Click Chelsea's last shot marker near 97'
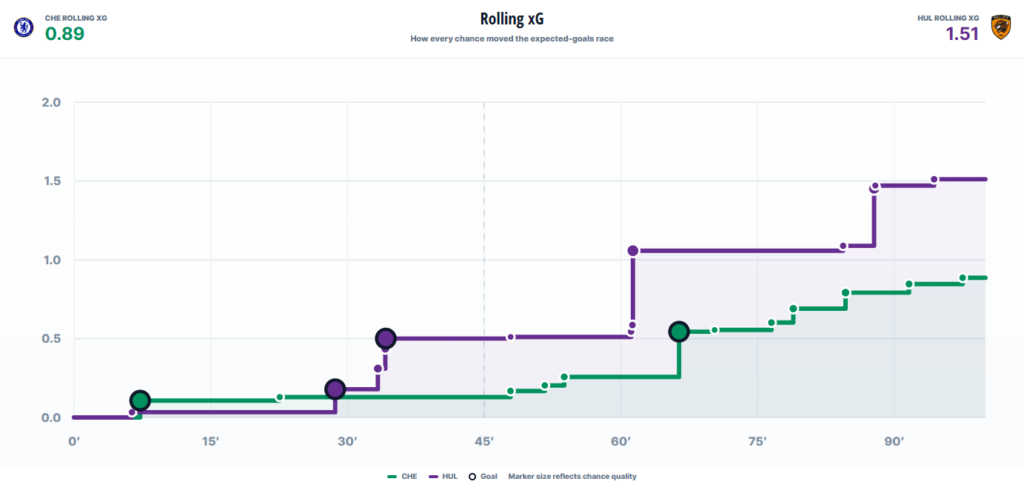 pos(963,278)
